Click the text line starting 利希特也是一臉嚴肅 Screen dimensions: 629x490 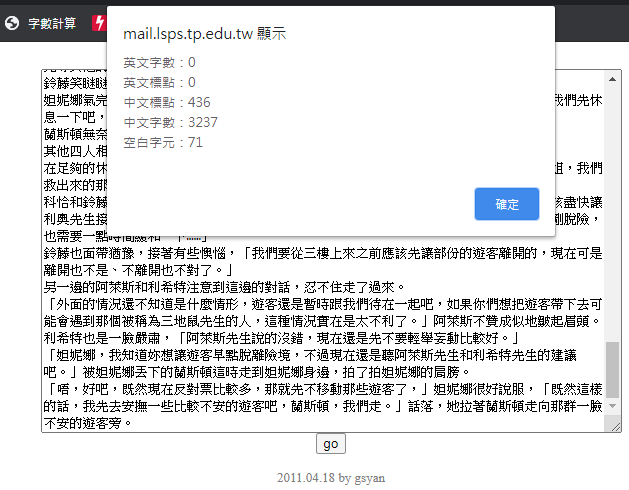click(x=281, y=338)
